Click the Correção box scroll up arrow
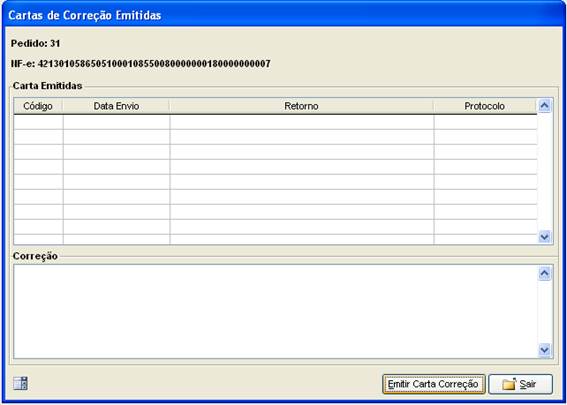 545,273
